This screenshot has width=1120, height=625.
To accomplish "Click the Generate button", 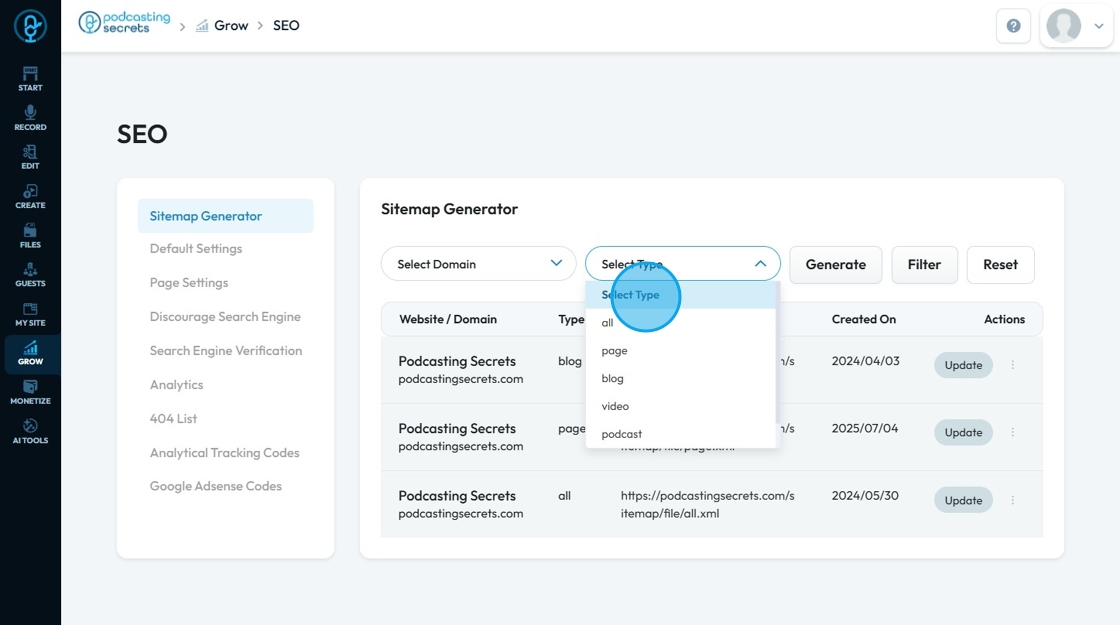I will (x=835, y=265).
